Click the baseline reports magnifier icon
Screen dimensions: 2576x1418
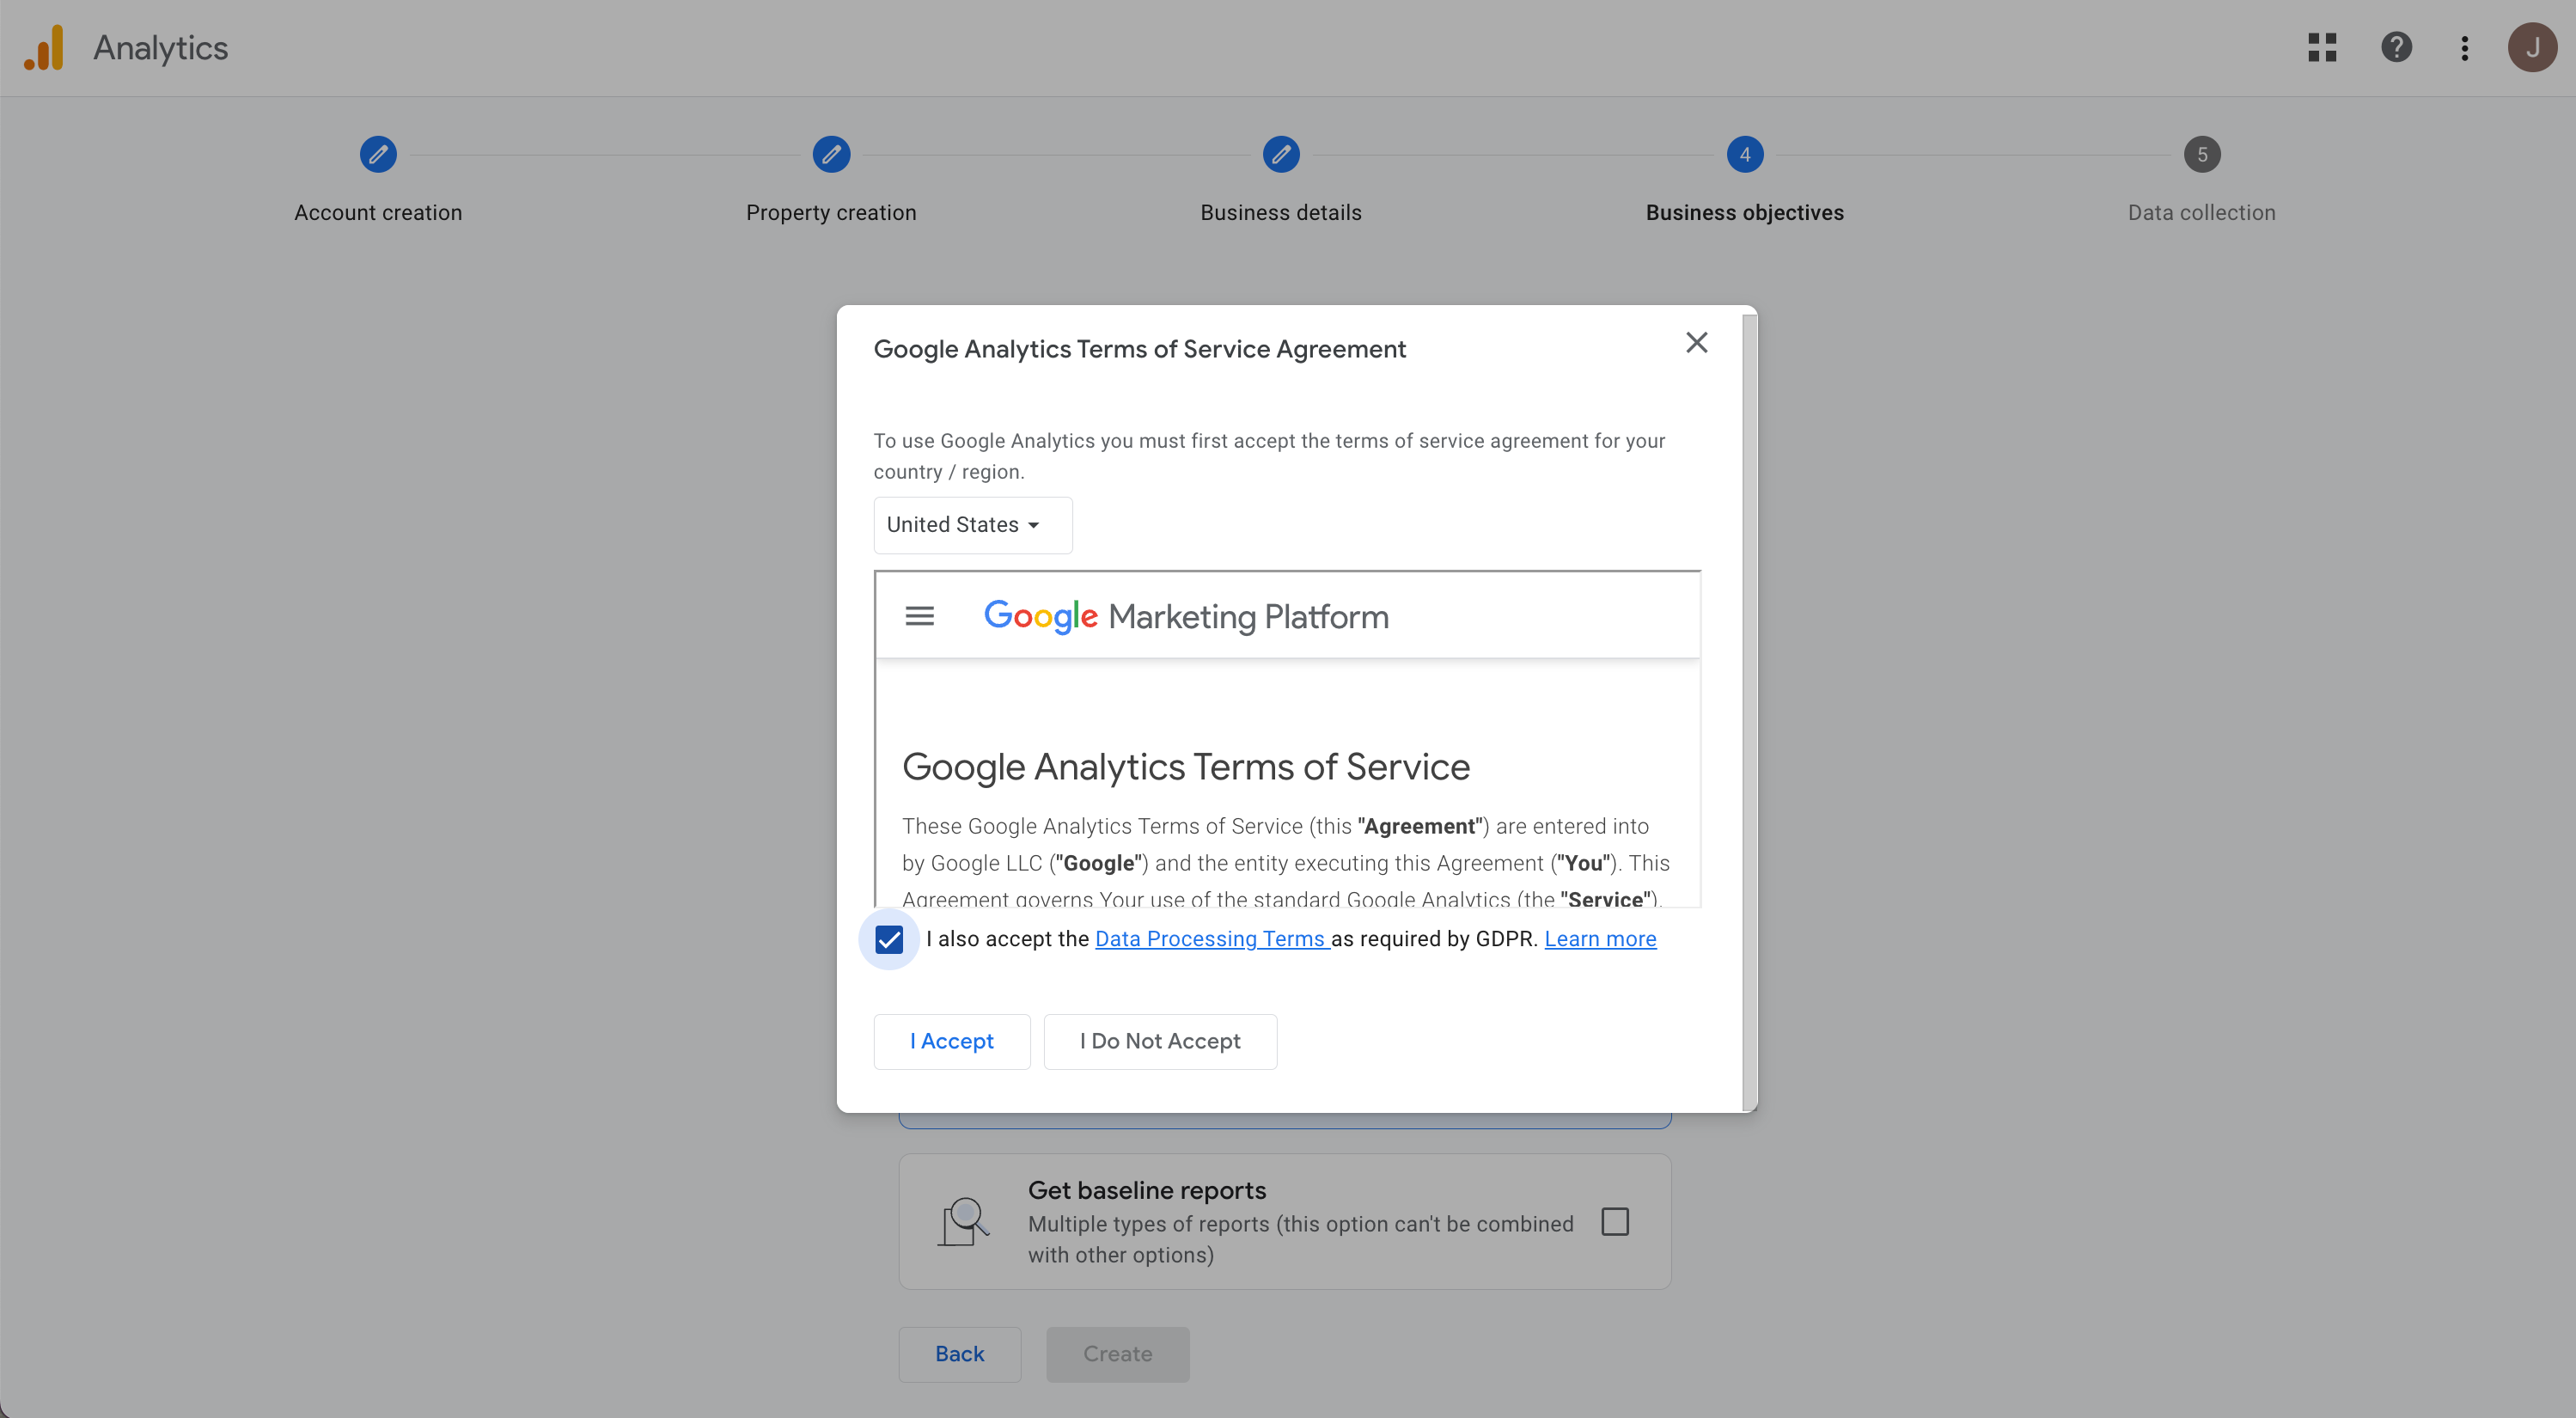pos(964,1221)
